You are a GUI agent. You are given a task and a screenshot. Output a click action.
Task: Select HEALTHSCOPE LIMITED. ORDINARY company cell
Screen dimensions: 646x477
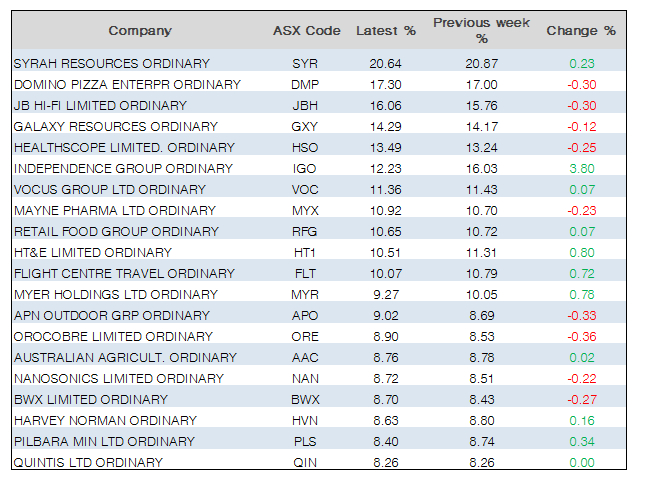coord(124,147)
